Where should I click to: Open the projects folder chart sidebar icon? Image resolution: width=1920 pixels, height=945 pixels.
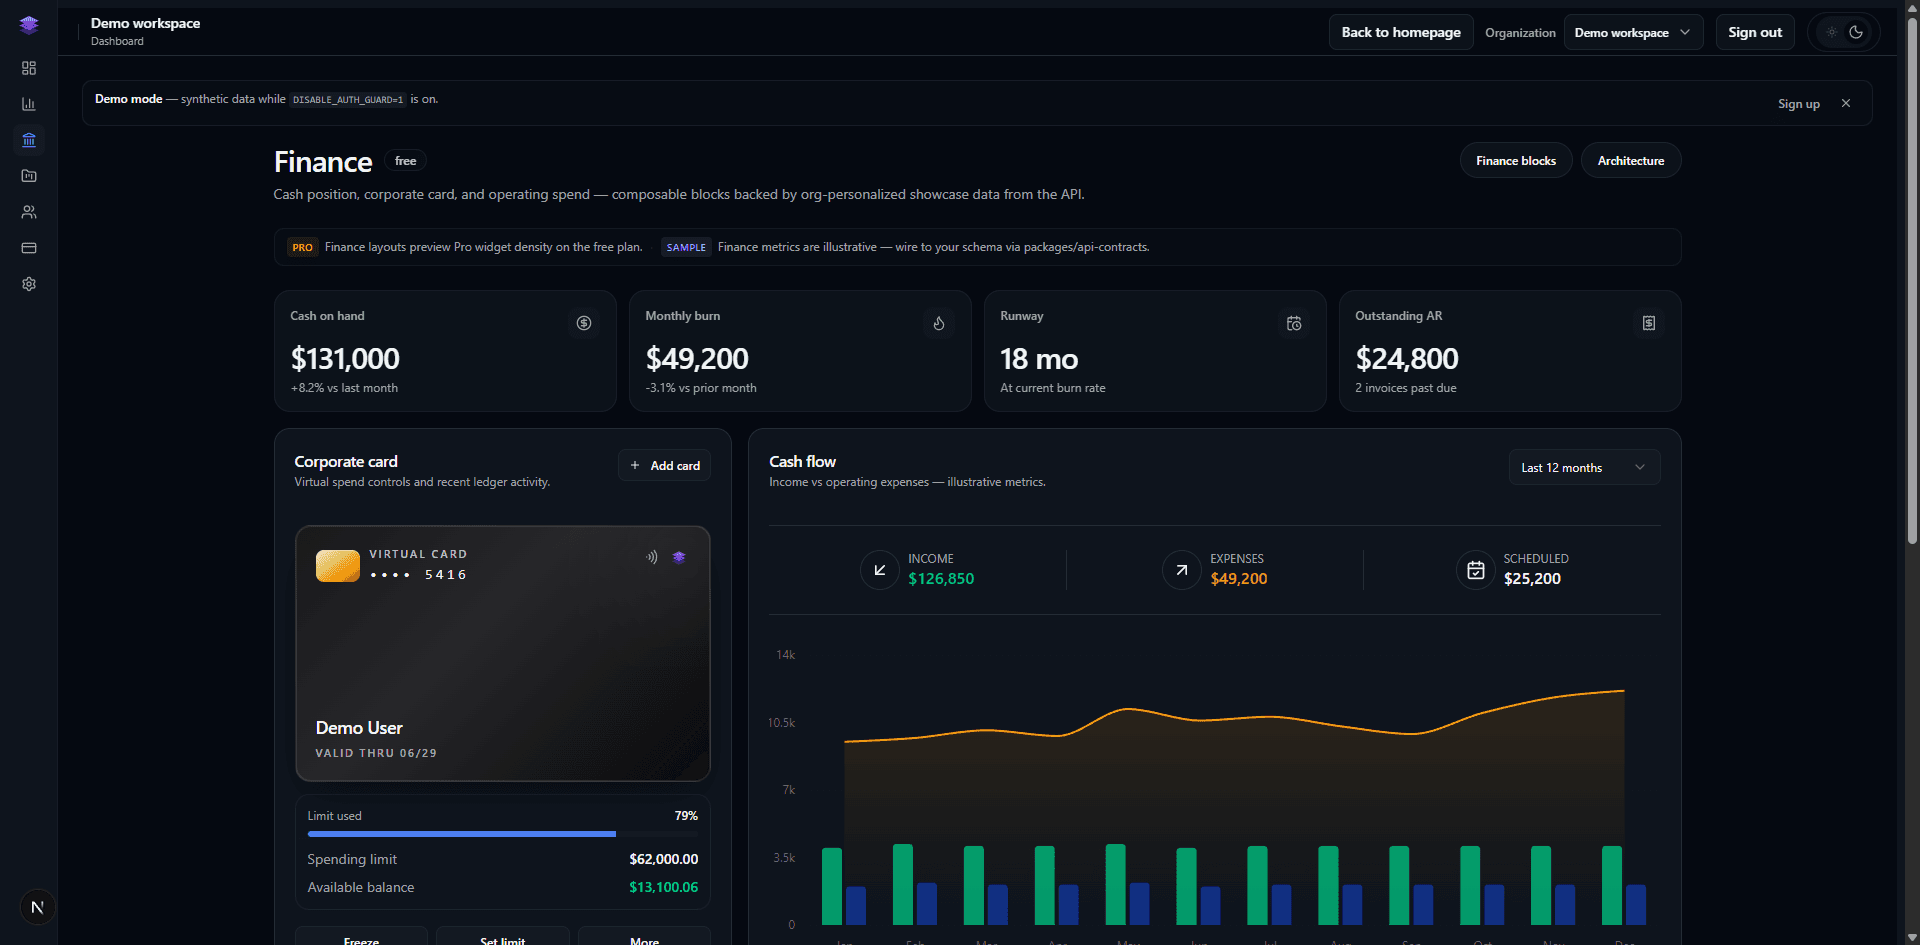(29, 176)
